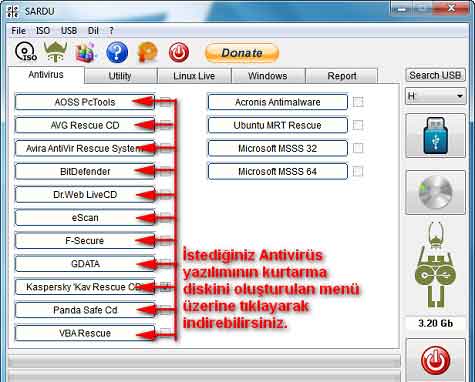The image size is (475, 382).
Task: Click the orange P toolbar icon
Action: pos(147,53)
